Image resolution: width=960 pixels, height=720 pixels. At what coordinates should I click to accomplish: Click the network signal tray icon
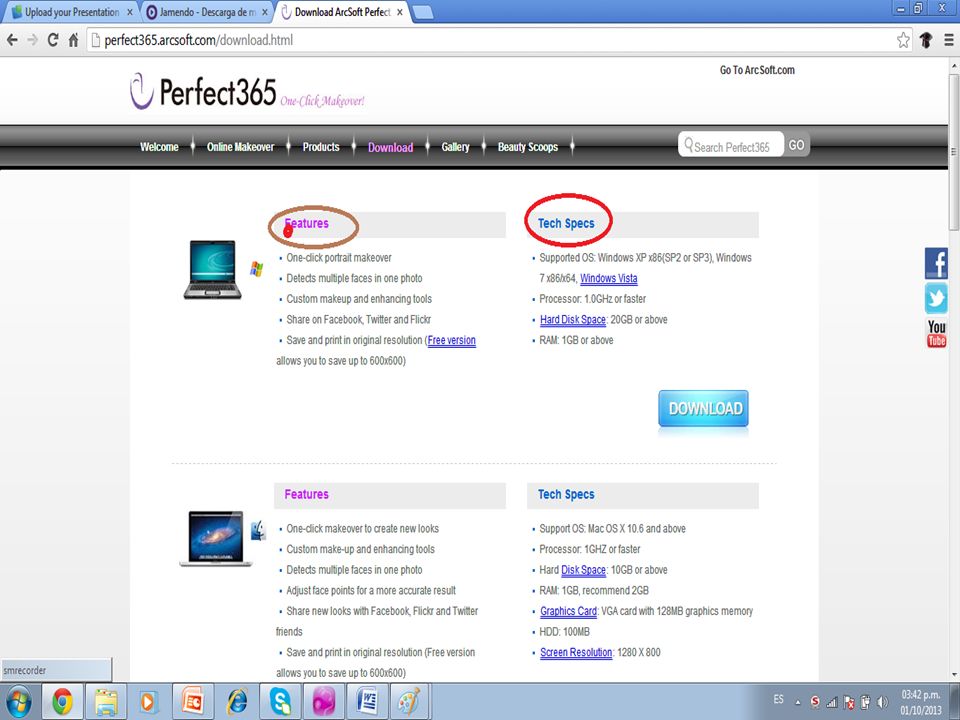(831, 702)
